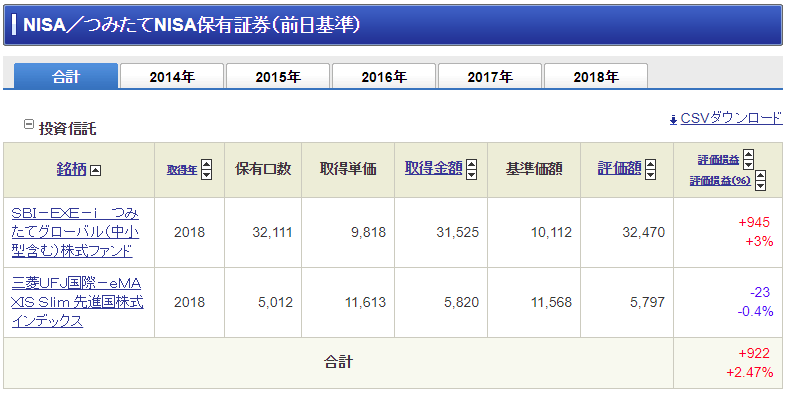
Task: Select the +3% profit percentage
Action: pos(759,241)
